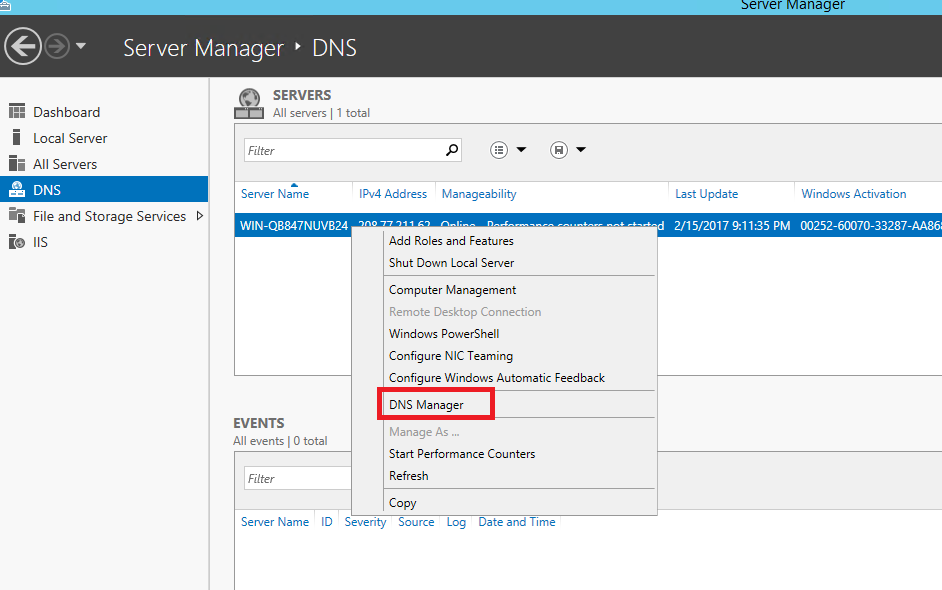This screenshot has width=942, height=590.
Task: Click the Events filter input field
Action: pyautogui.click(x=298, y=478)
